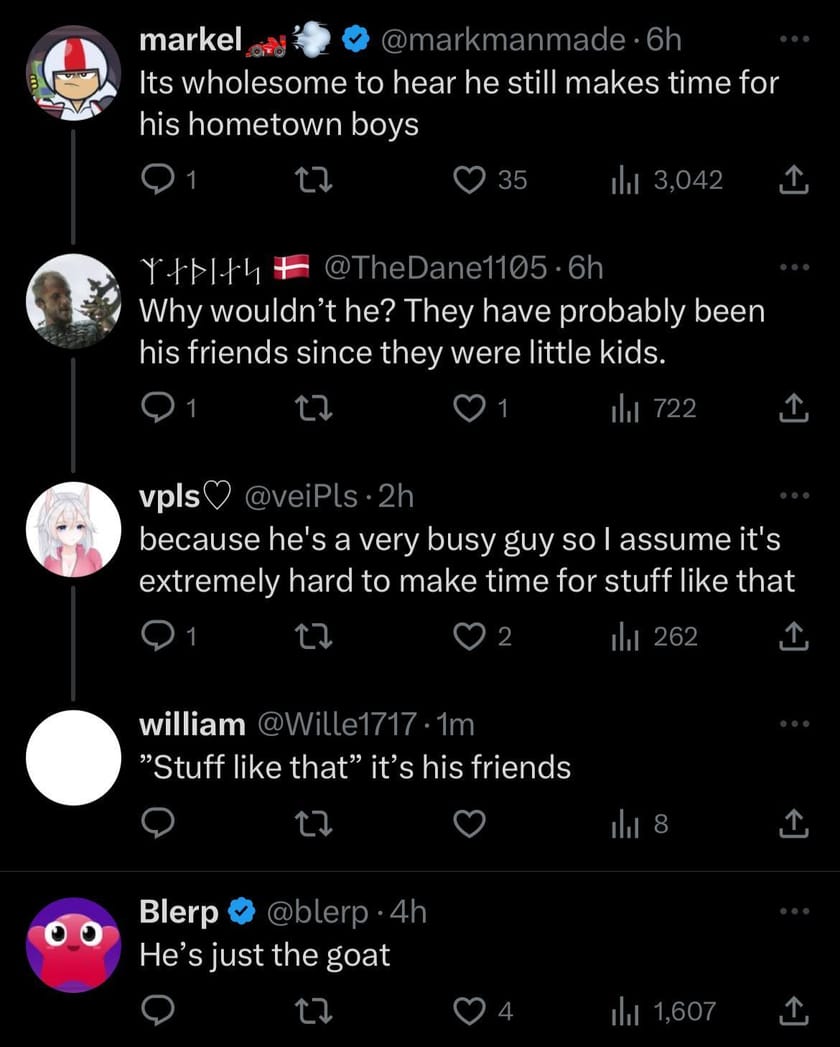Open more options on markel's tweet

pos(792,41)
